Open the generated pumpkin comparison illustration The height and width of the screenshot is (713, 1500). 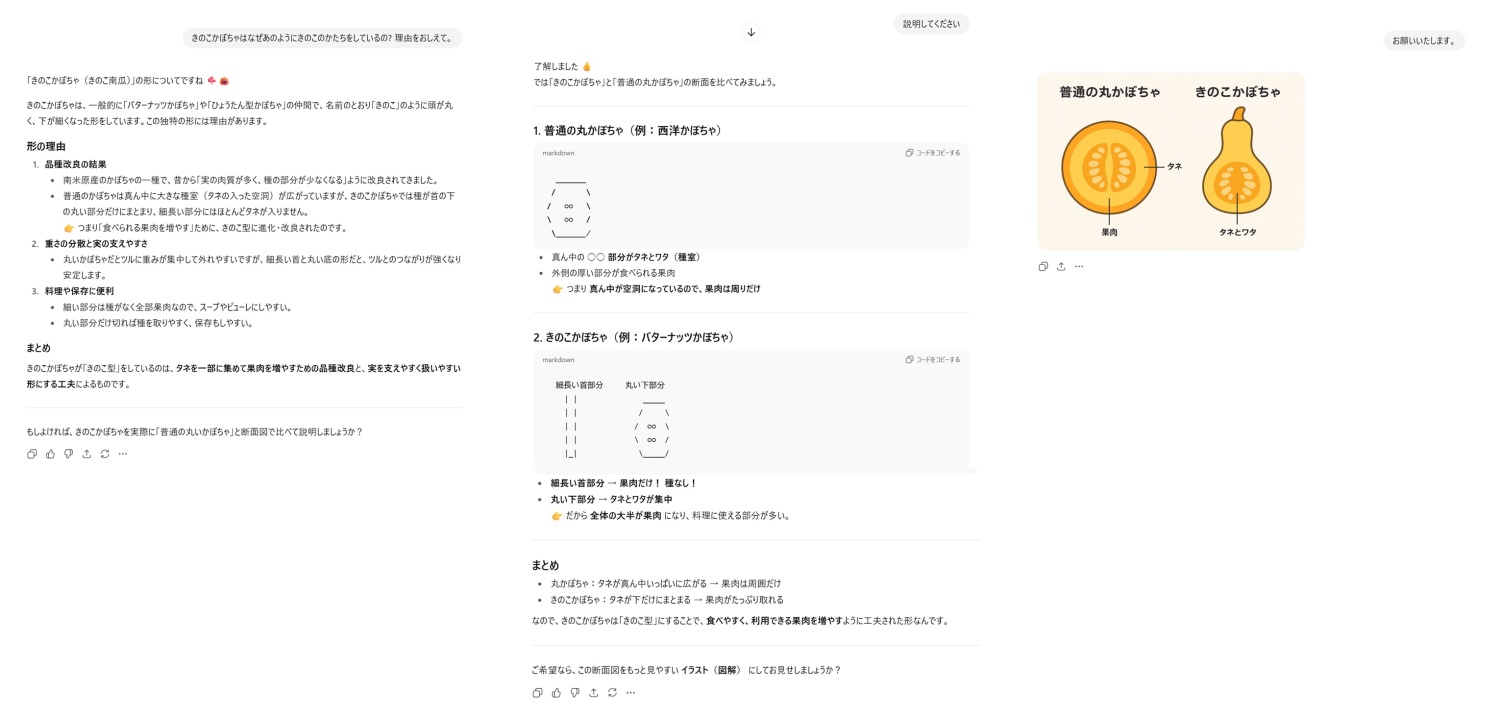[1170, 161]
